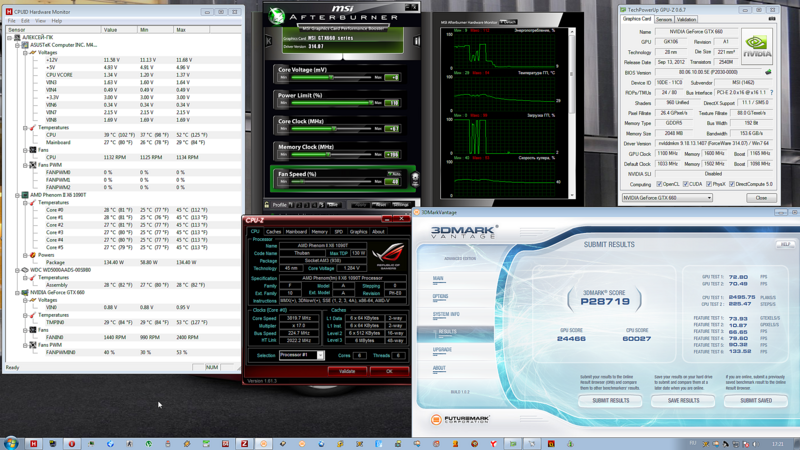
Task: Click the Afterburner information i button
Action: pos(416,41)
